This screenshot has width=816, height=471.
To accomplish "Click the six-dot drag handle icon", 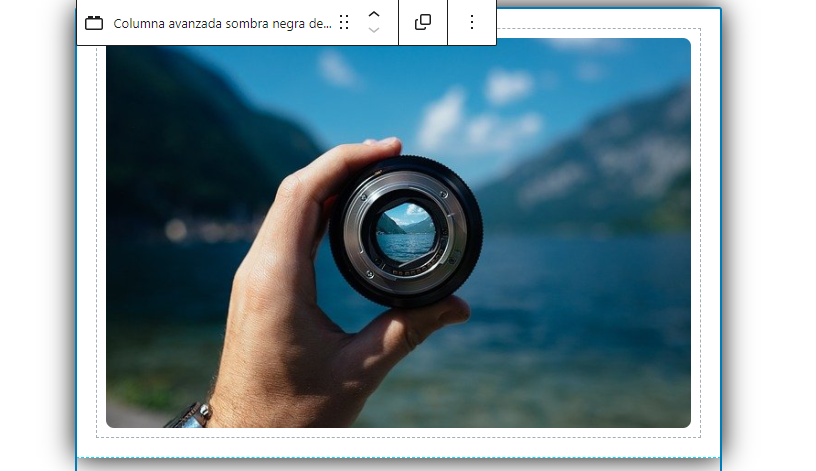I will pos(344,22).
